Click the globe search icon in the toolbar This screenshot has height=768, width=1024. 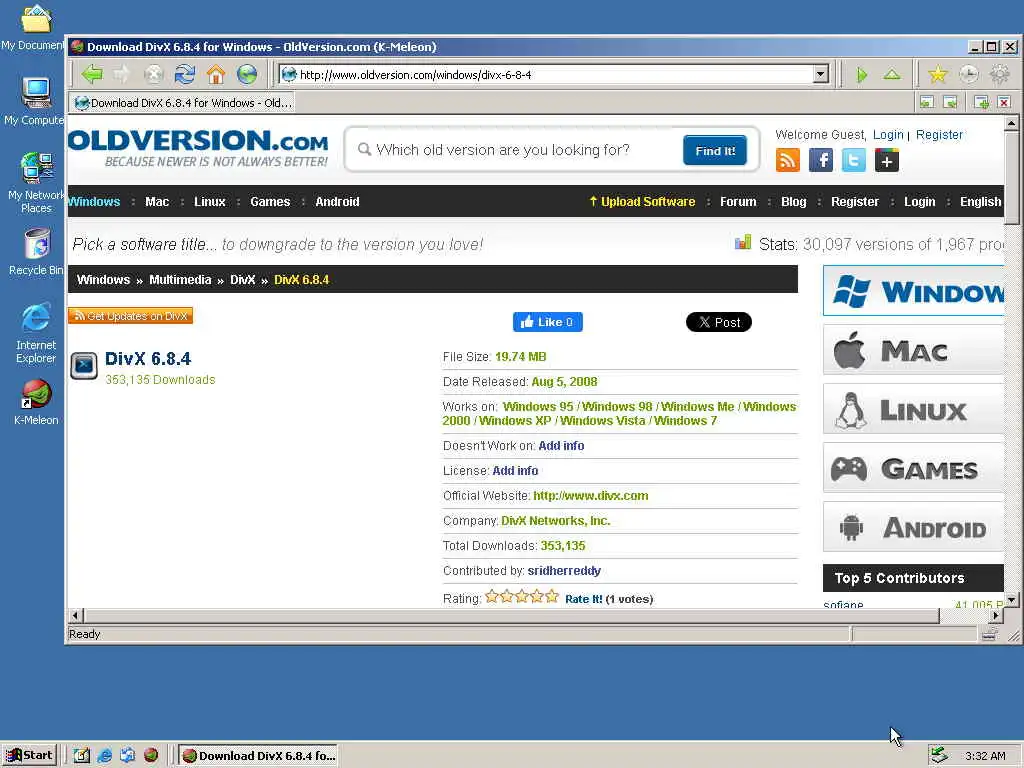[247, 74]
